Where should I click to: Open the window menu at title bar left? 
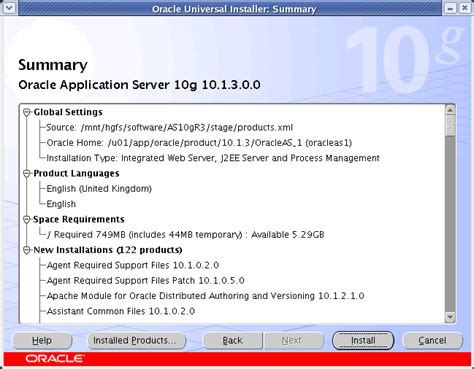point(9,8)
